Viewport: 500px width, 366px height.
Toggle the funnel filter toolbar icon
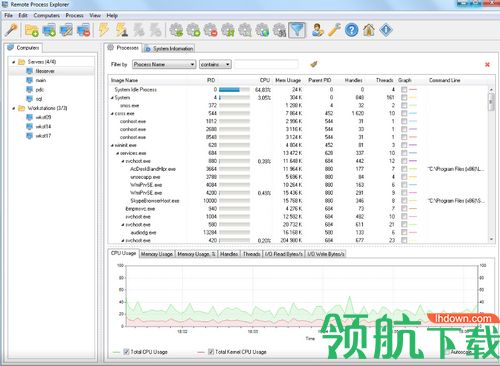[x=297, y=30]
